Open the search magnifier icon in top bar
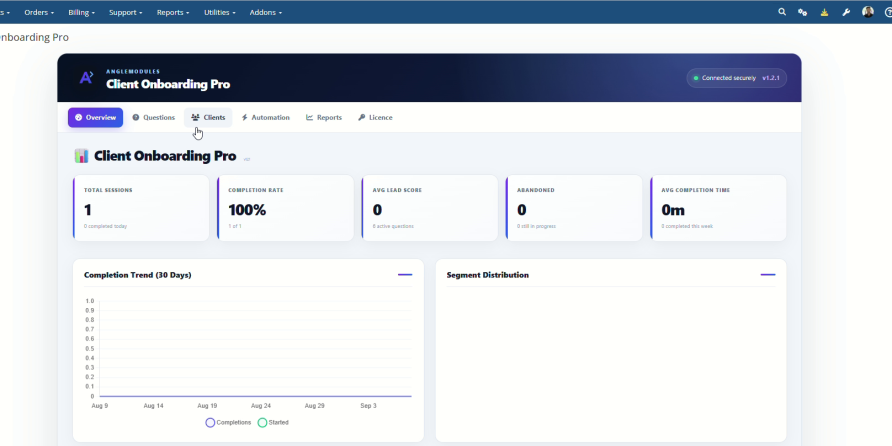The width and height of the screenshot is (892, 446). point(782,12)
